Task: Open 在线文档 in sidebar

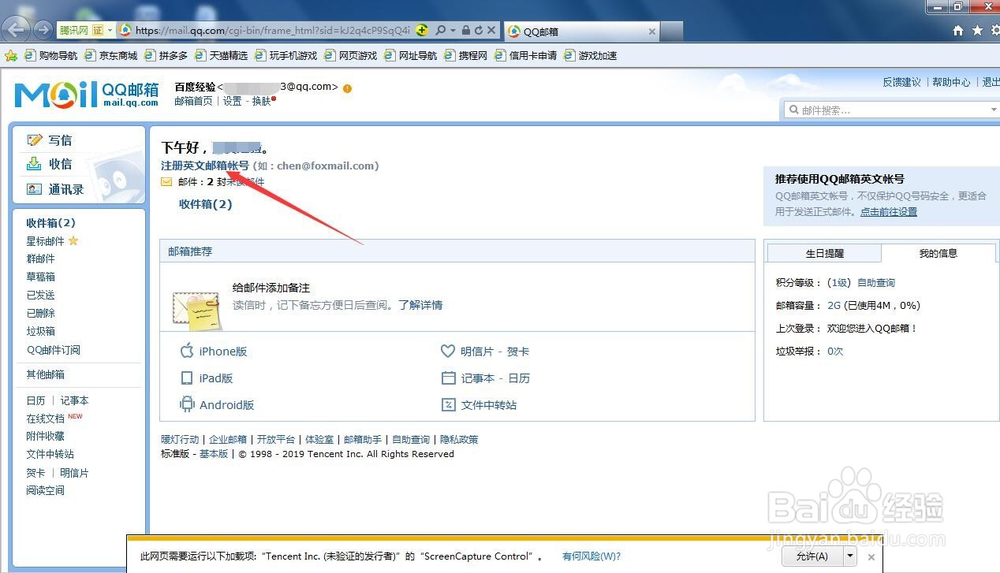Action: coord(45,418)
